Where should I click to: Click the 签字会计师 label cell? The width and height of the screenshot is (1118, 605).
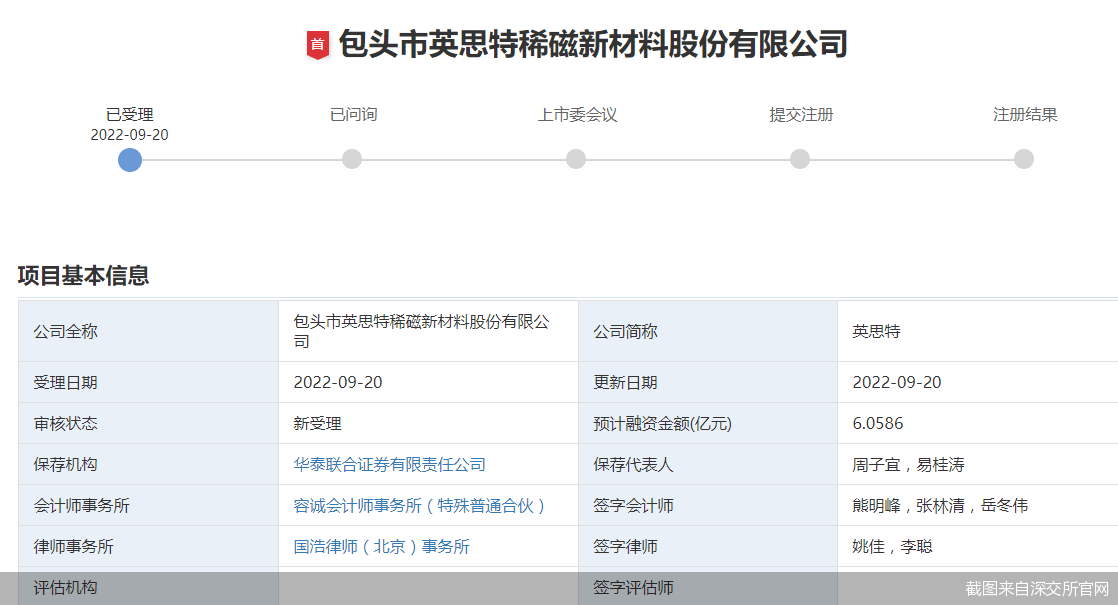coord(708,506)
